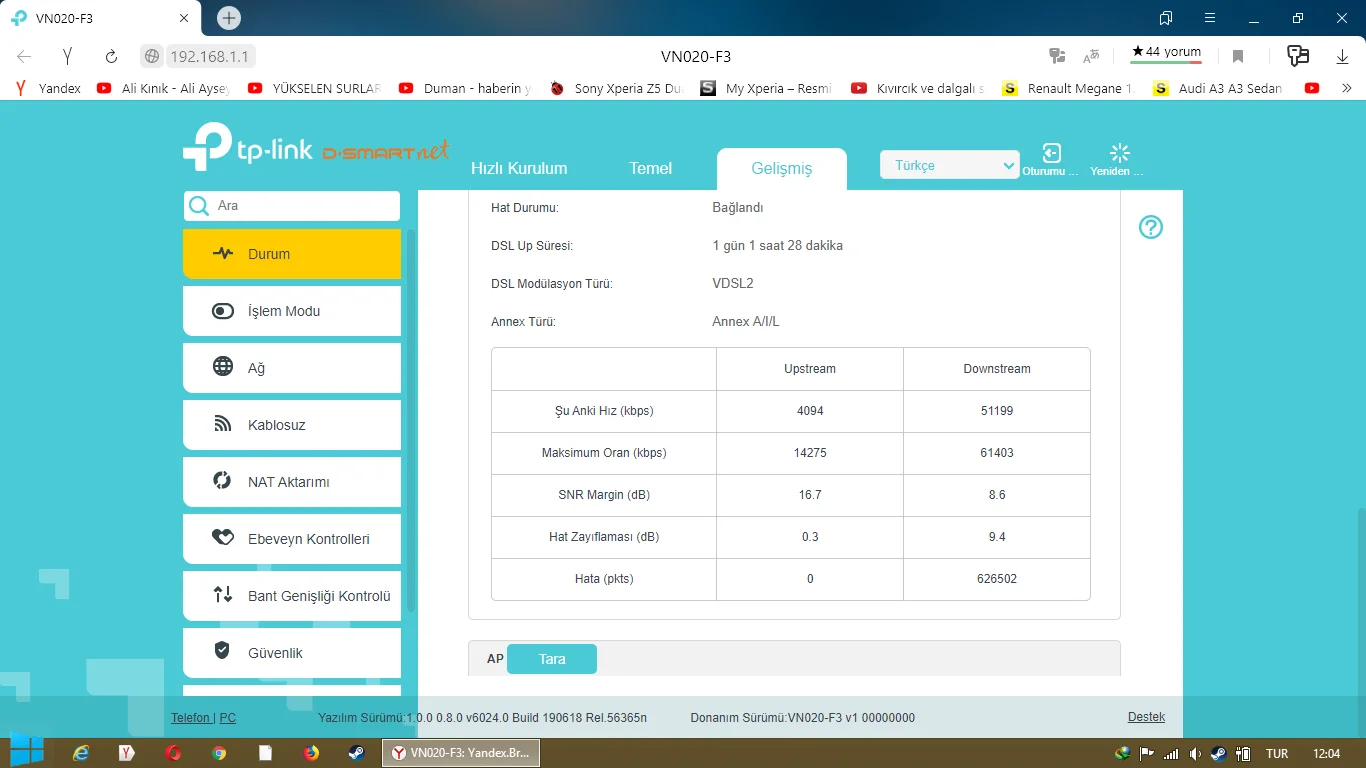The image size is (1366, 768).
Task: Open Steam from the taskbar
Action: click(357, 753)
